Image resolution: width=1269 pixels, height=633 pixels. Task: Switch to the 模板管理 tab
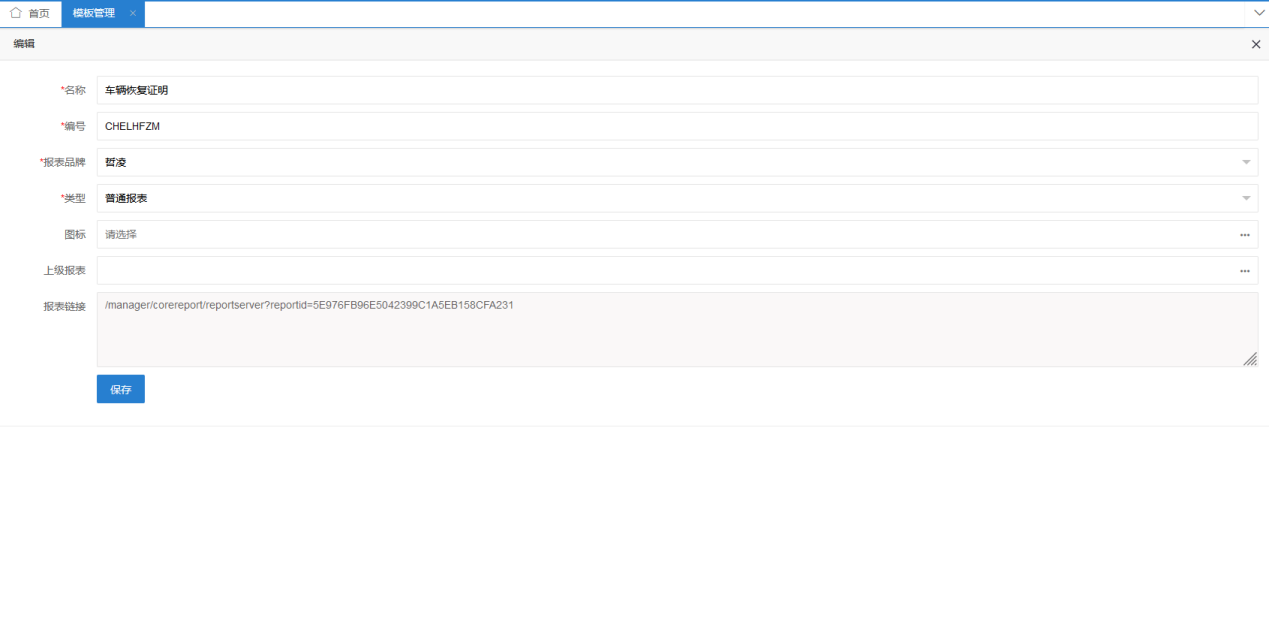[x=94, y=13]
